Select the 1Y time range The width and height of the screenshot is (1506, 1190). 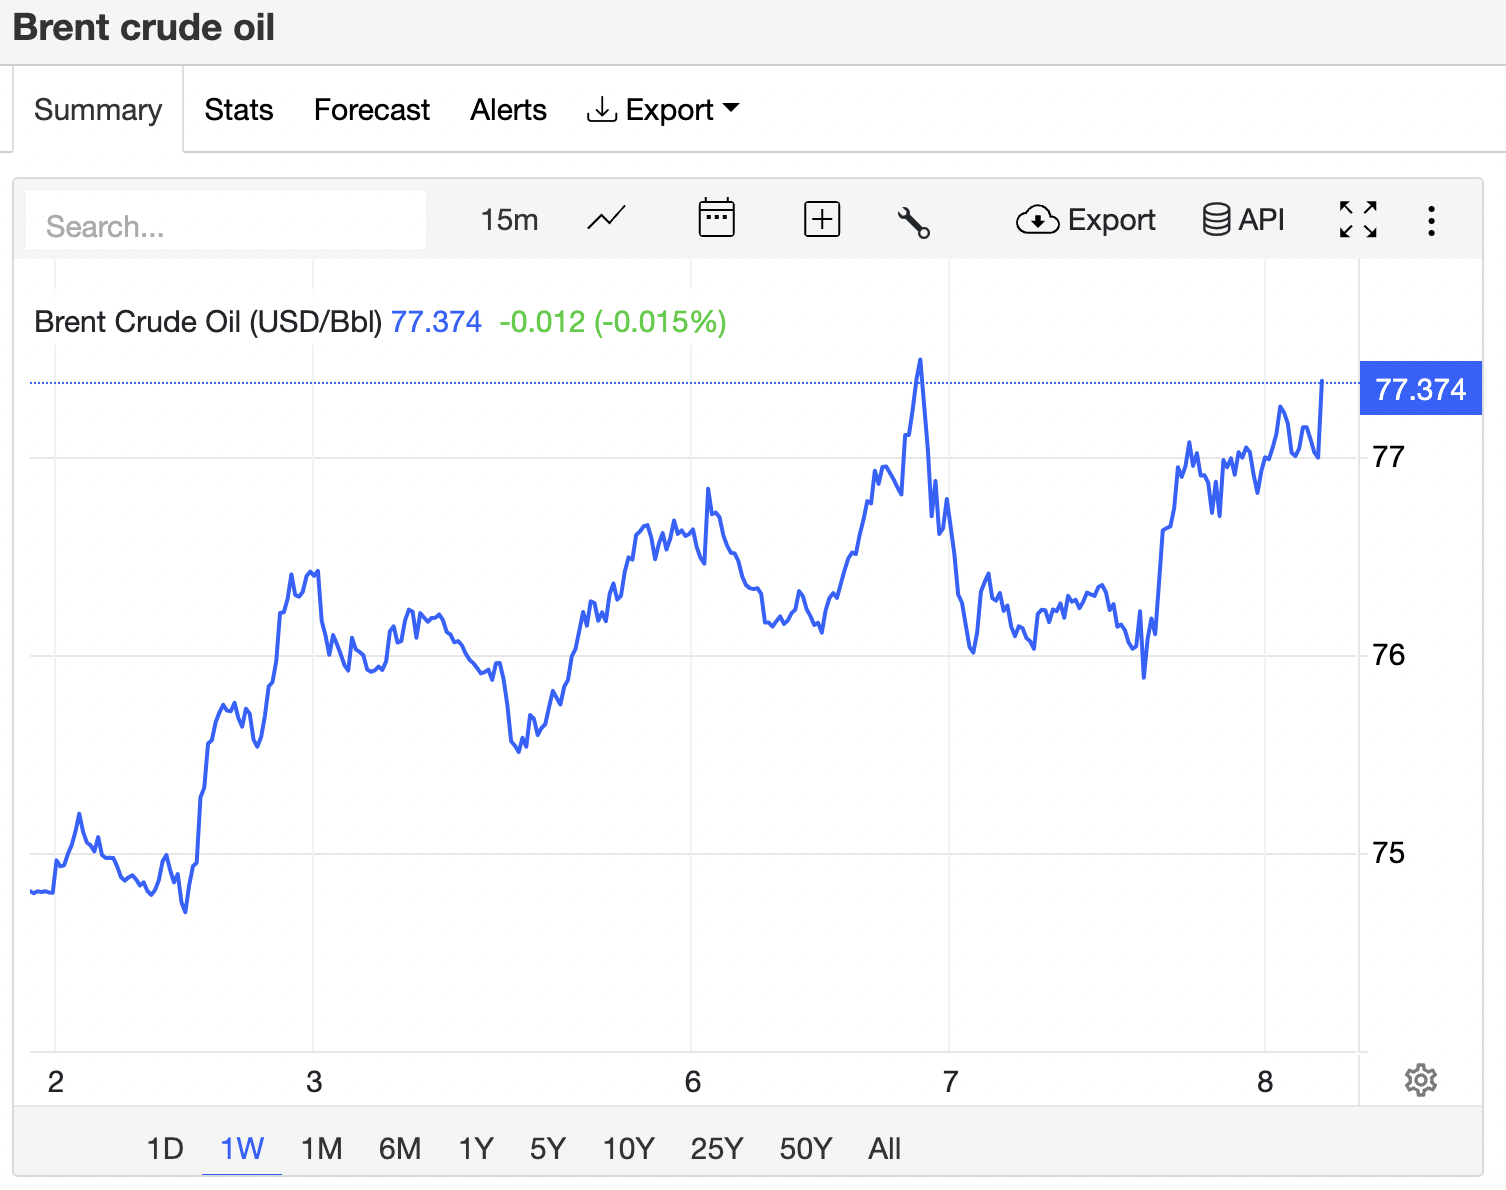point(476,1148)
